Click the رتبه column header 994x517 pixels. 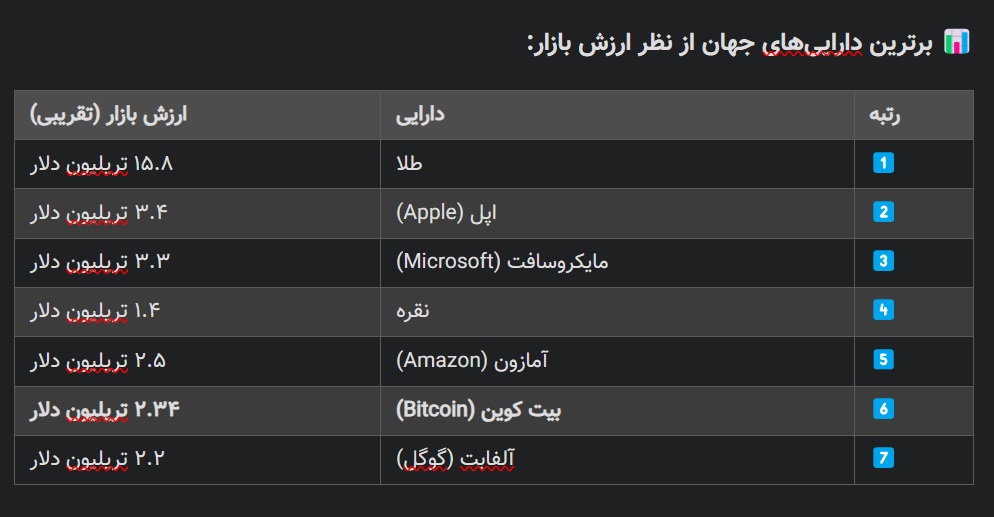click(913, 115)
